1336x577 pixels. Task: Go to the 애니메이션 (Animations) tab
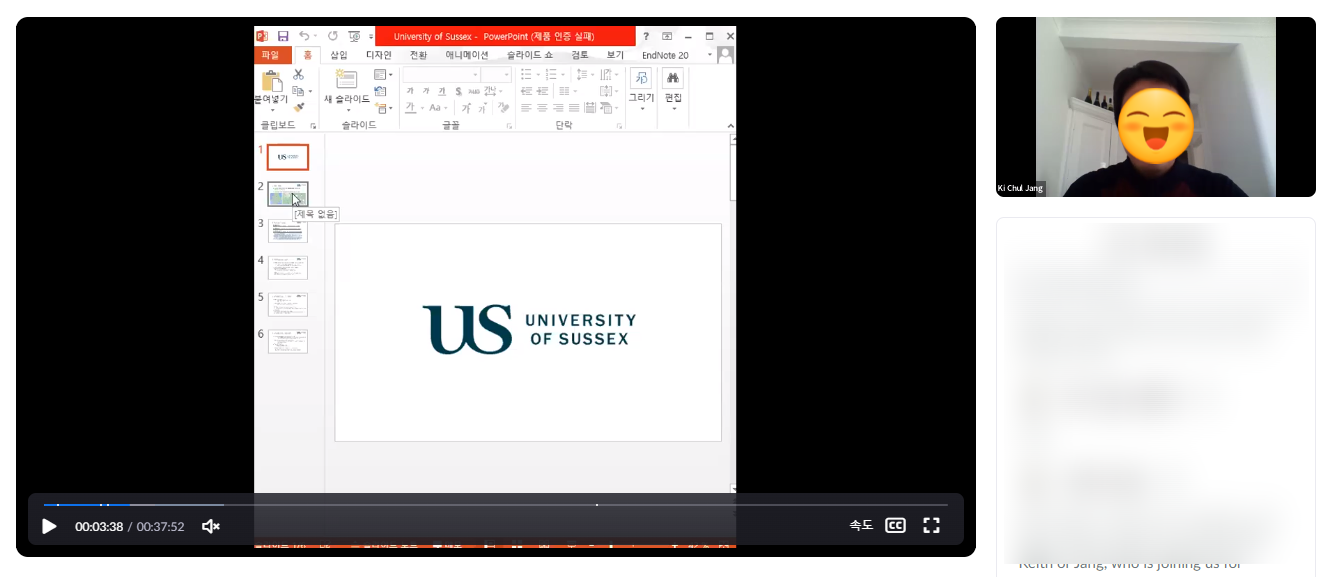(x=467, y=55)
